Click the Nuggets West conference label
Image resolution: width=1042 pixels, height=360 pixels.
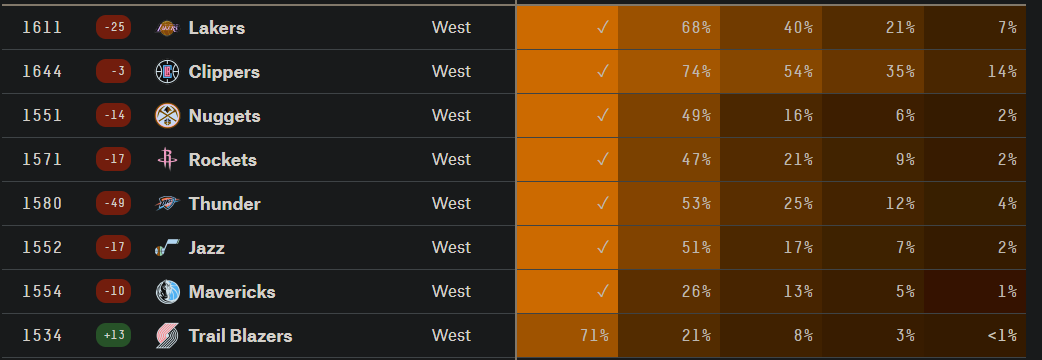coord(451,116)
